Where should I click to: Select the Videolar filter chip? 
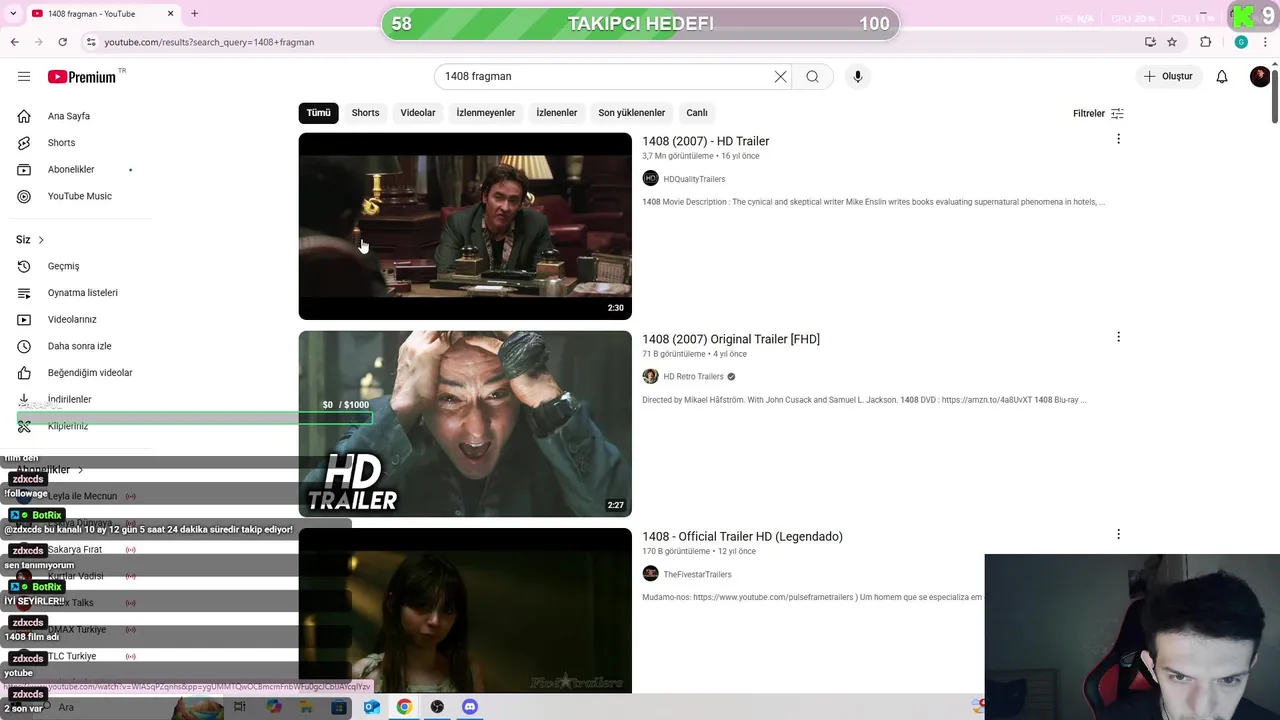tap(418, 113)
